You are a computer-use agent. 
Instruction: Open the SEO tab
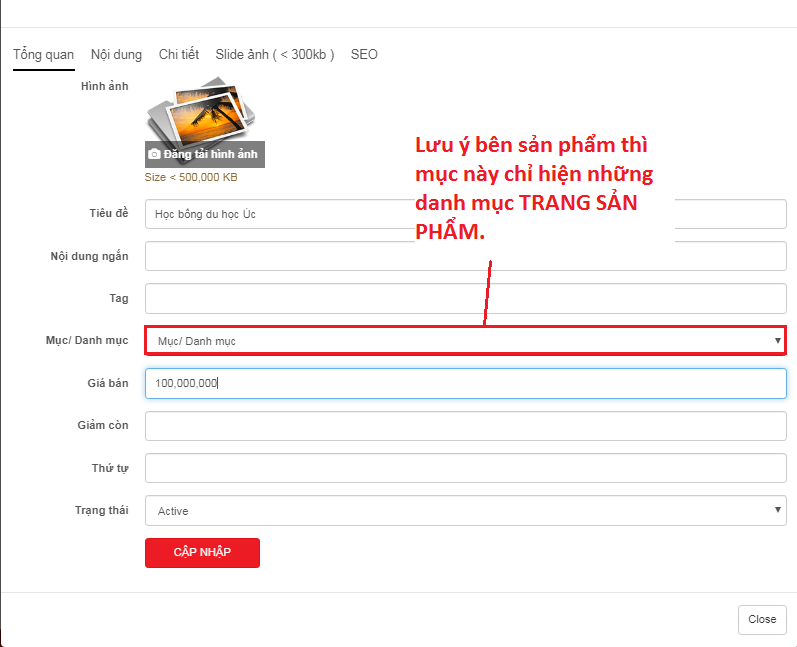point(364,55)
